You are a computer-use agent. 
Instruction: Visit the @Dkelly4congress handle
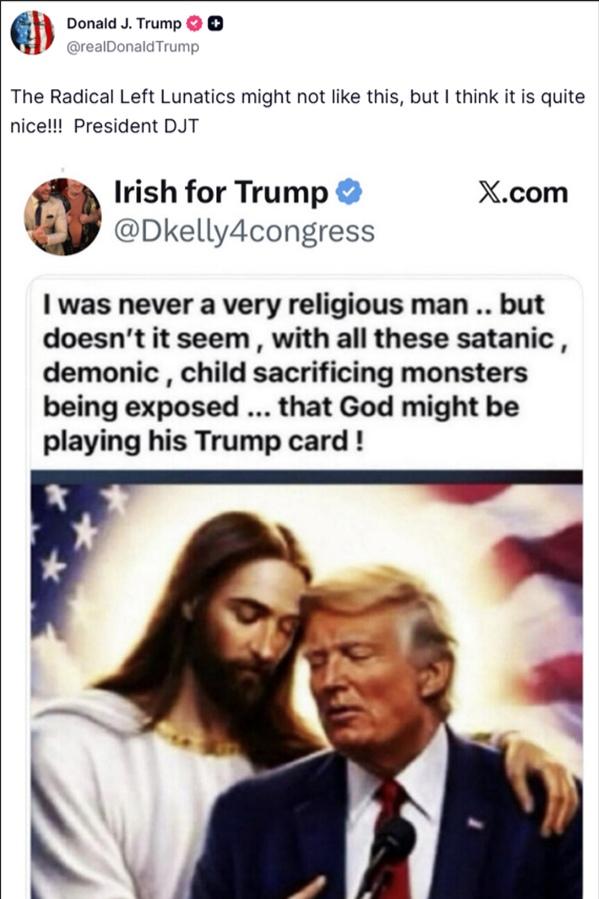(x=244, y=232)
